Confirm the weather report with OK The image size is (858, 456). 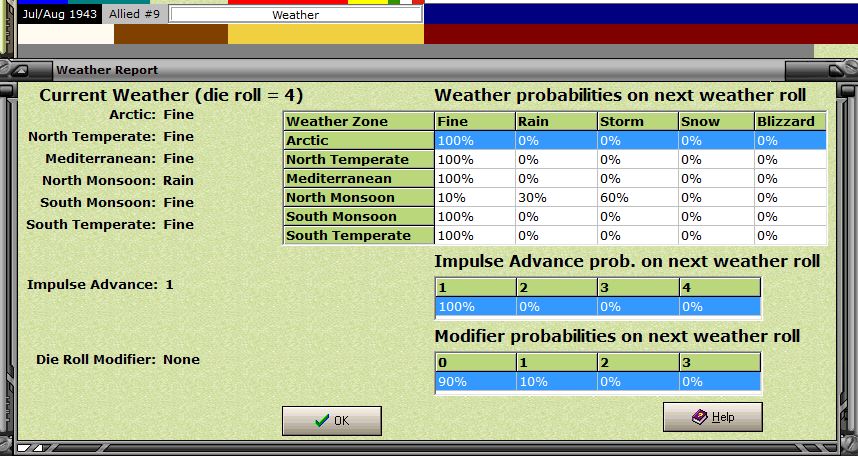pyautogui.click(x=332, y=420)
